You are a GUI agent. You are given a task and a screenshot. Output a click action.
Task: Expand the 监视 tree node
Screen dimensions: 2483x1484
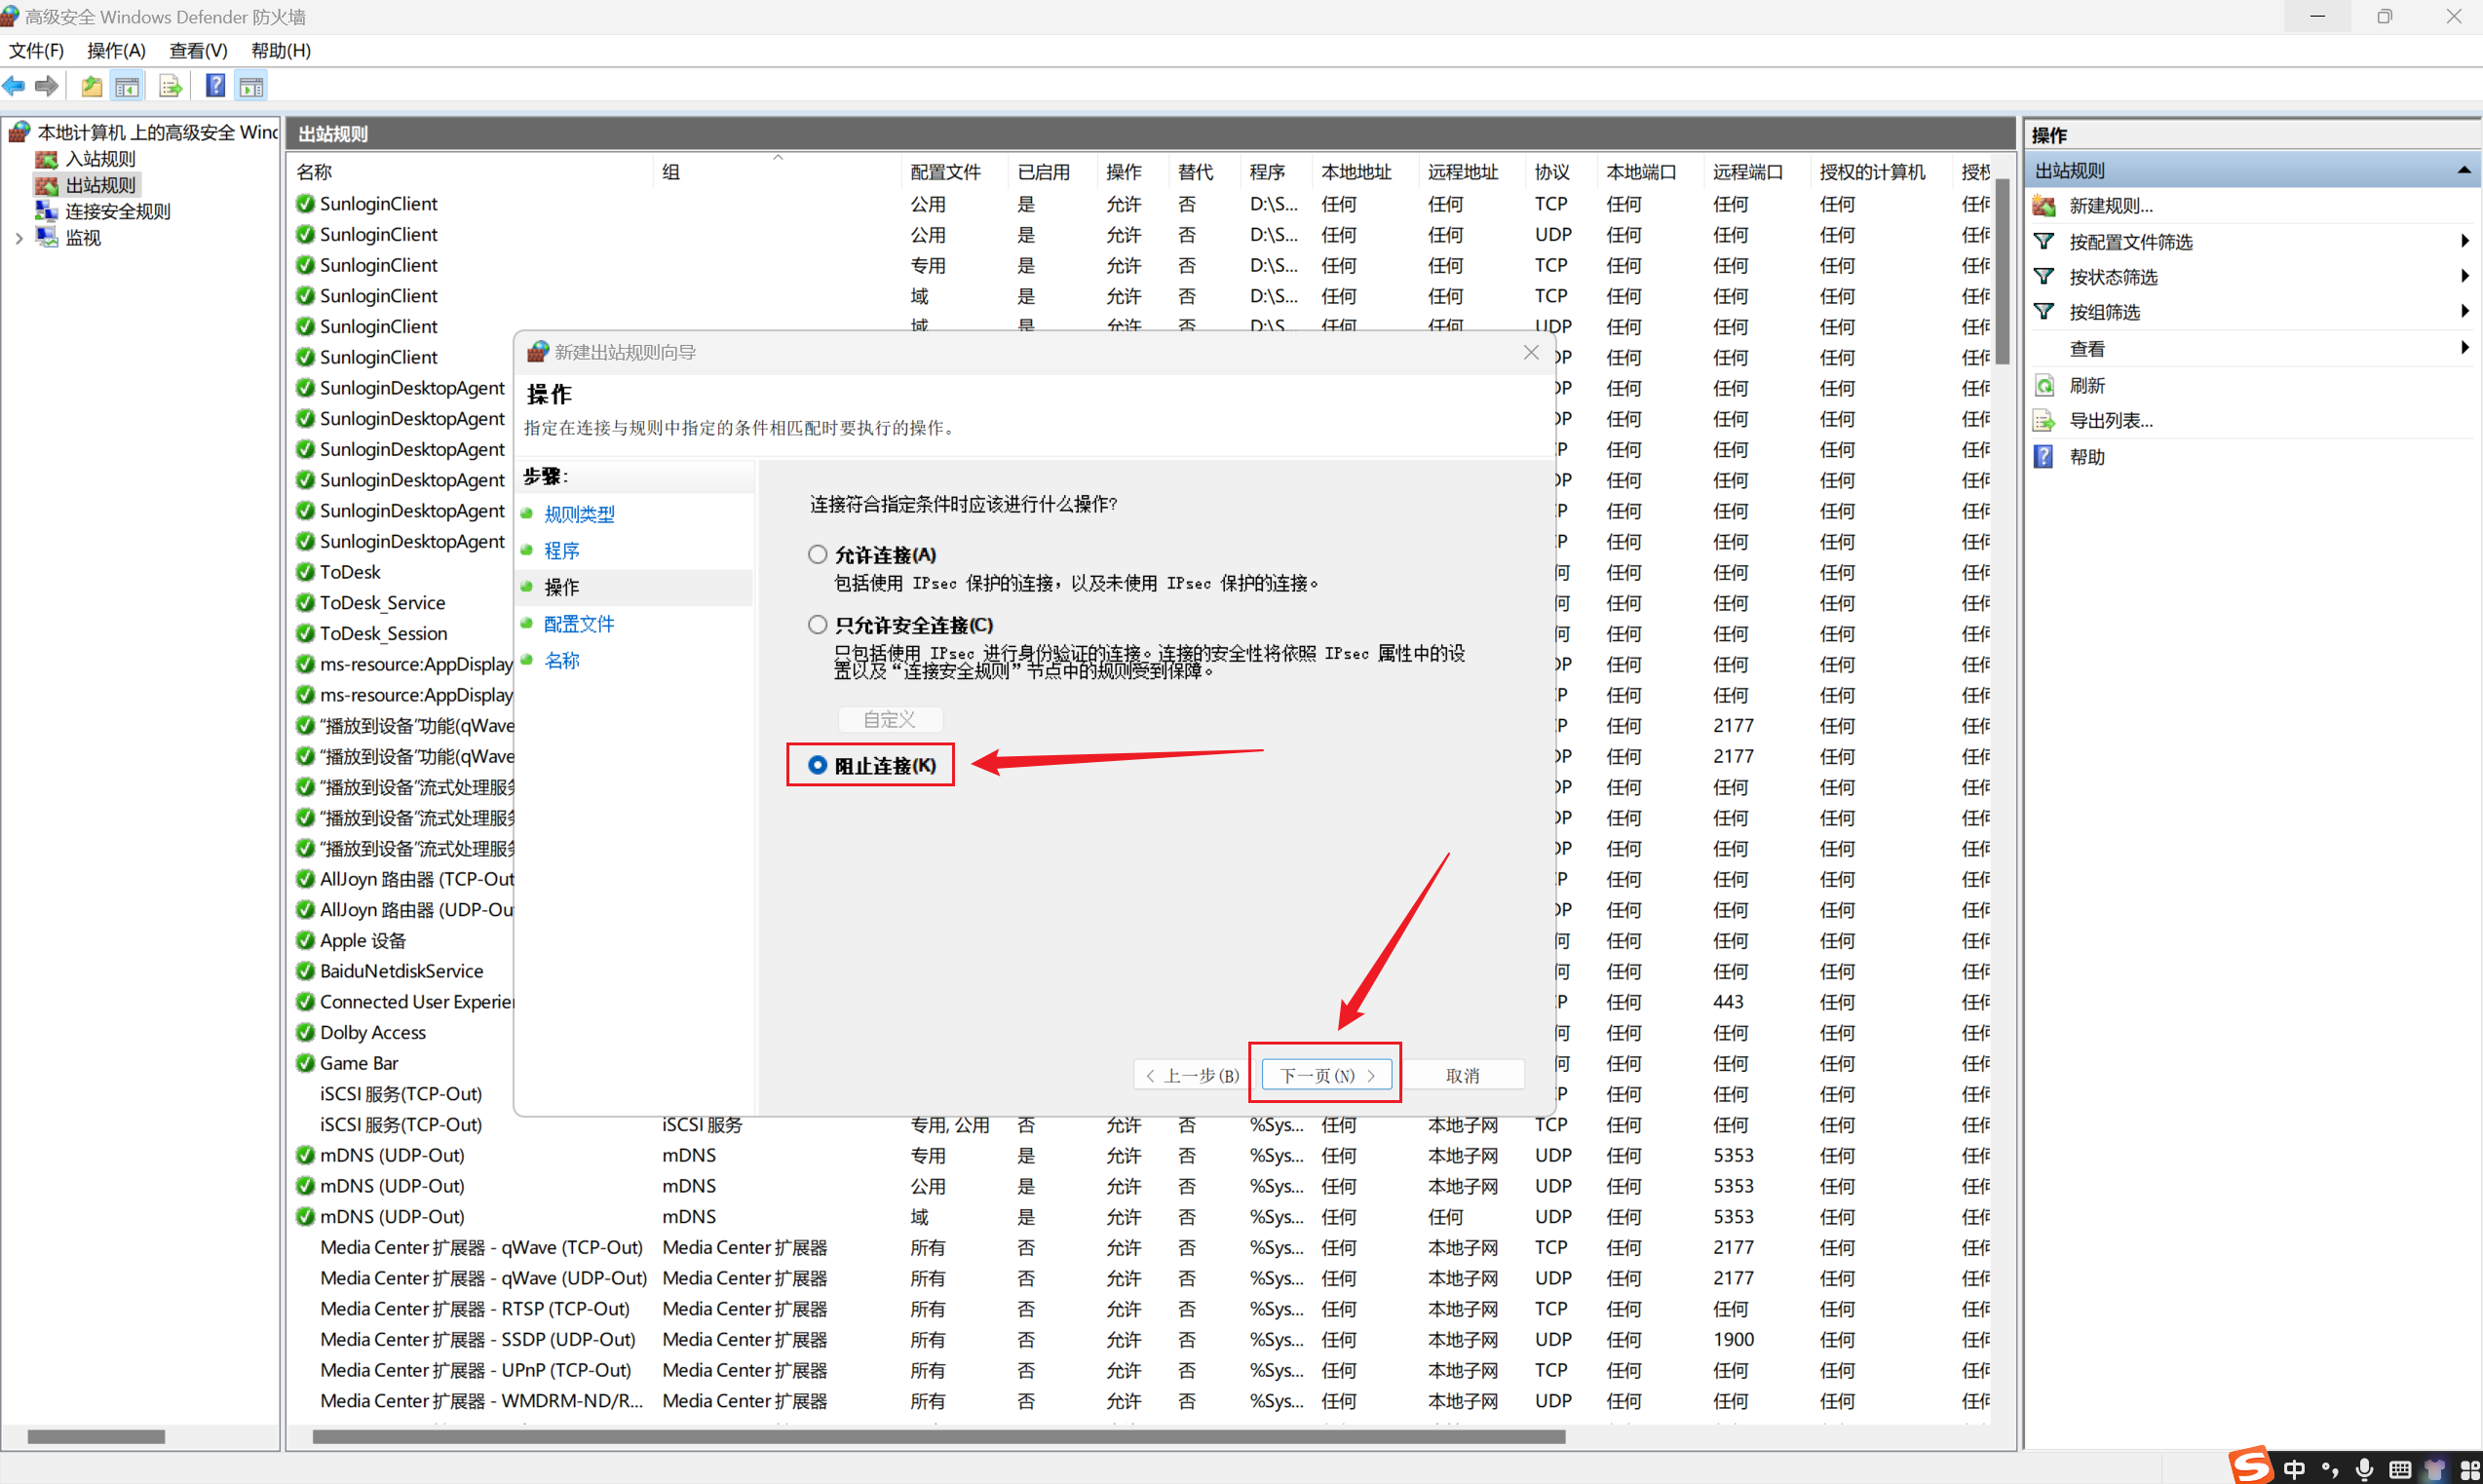pos(18,238)
